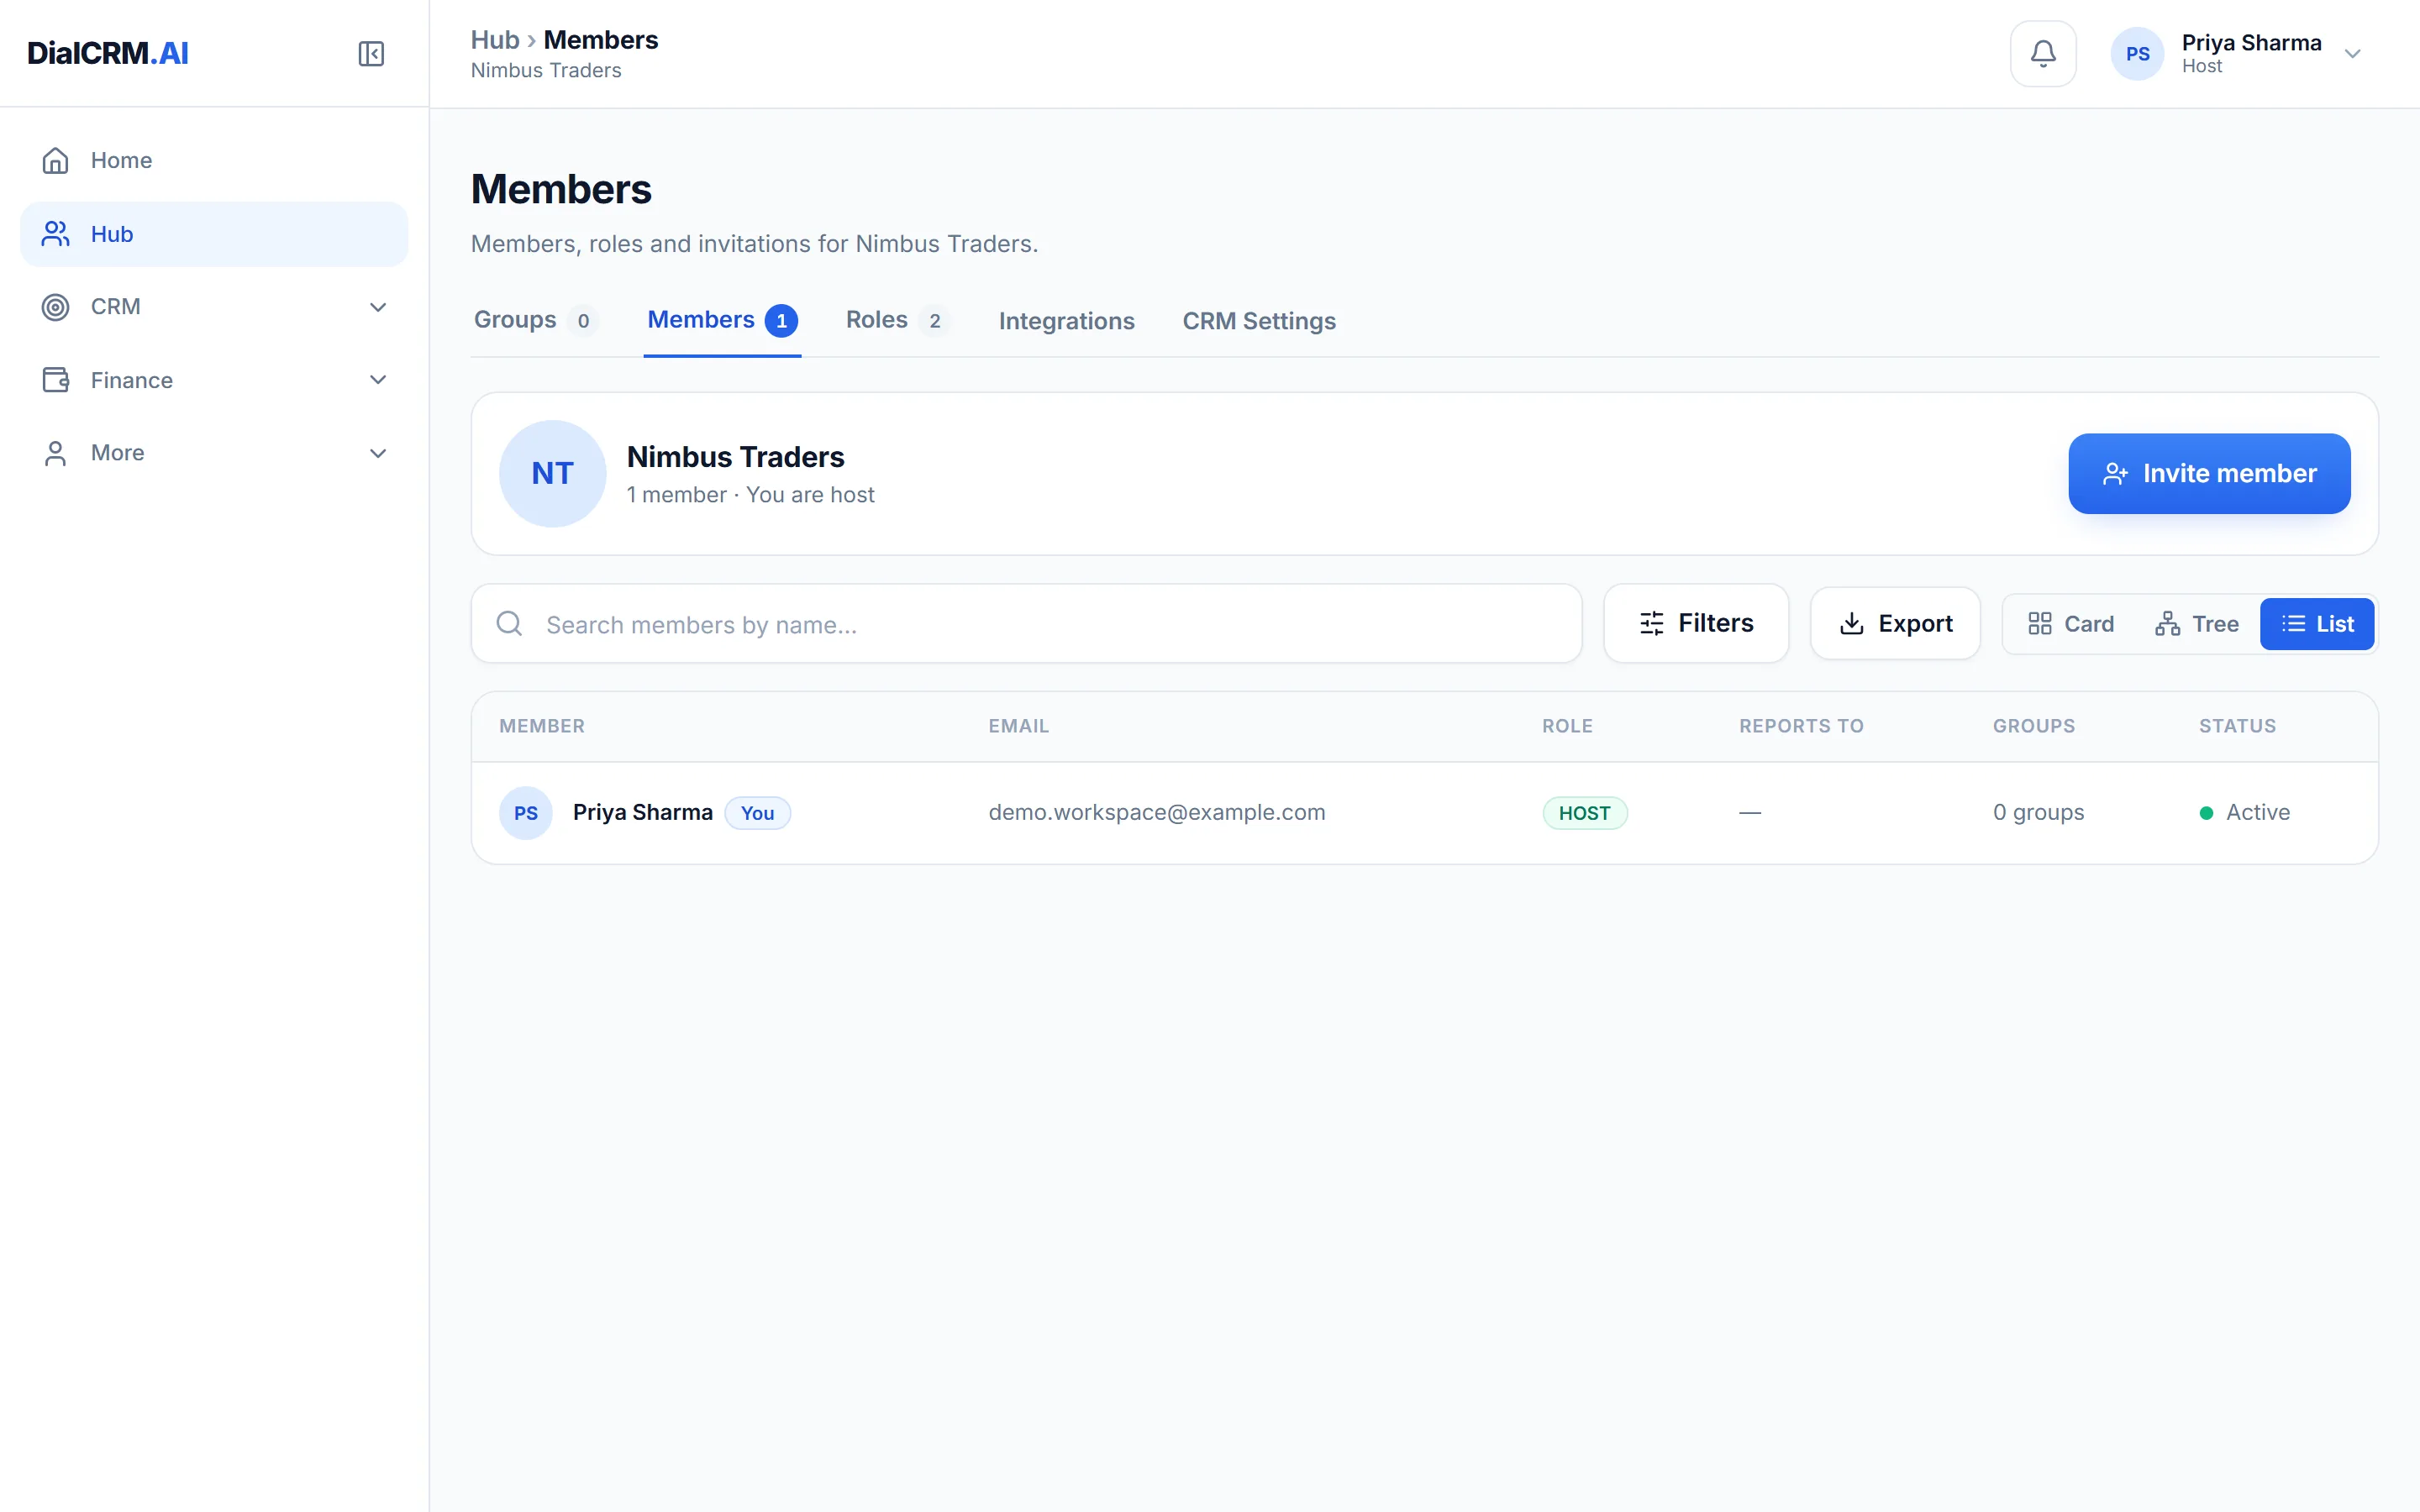
Task: Open the Groups tab
Action: [x=535, y=320]
